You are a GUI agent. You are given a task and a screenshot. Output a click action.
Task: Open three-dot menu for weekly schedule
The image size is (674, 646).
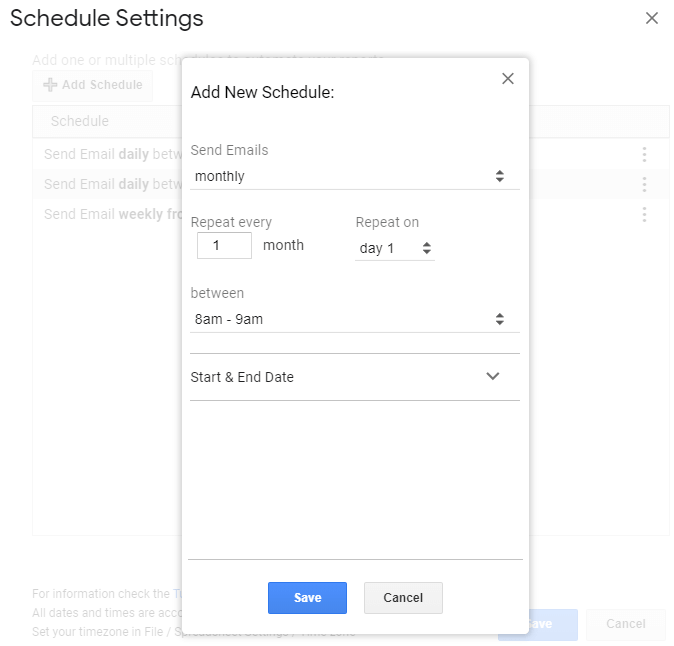[644, 214]
